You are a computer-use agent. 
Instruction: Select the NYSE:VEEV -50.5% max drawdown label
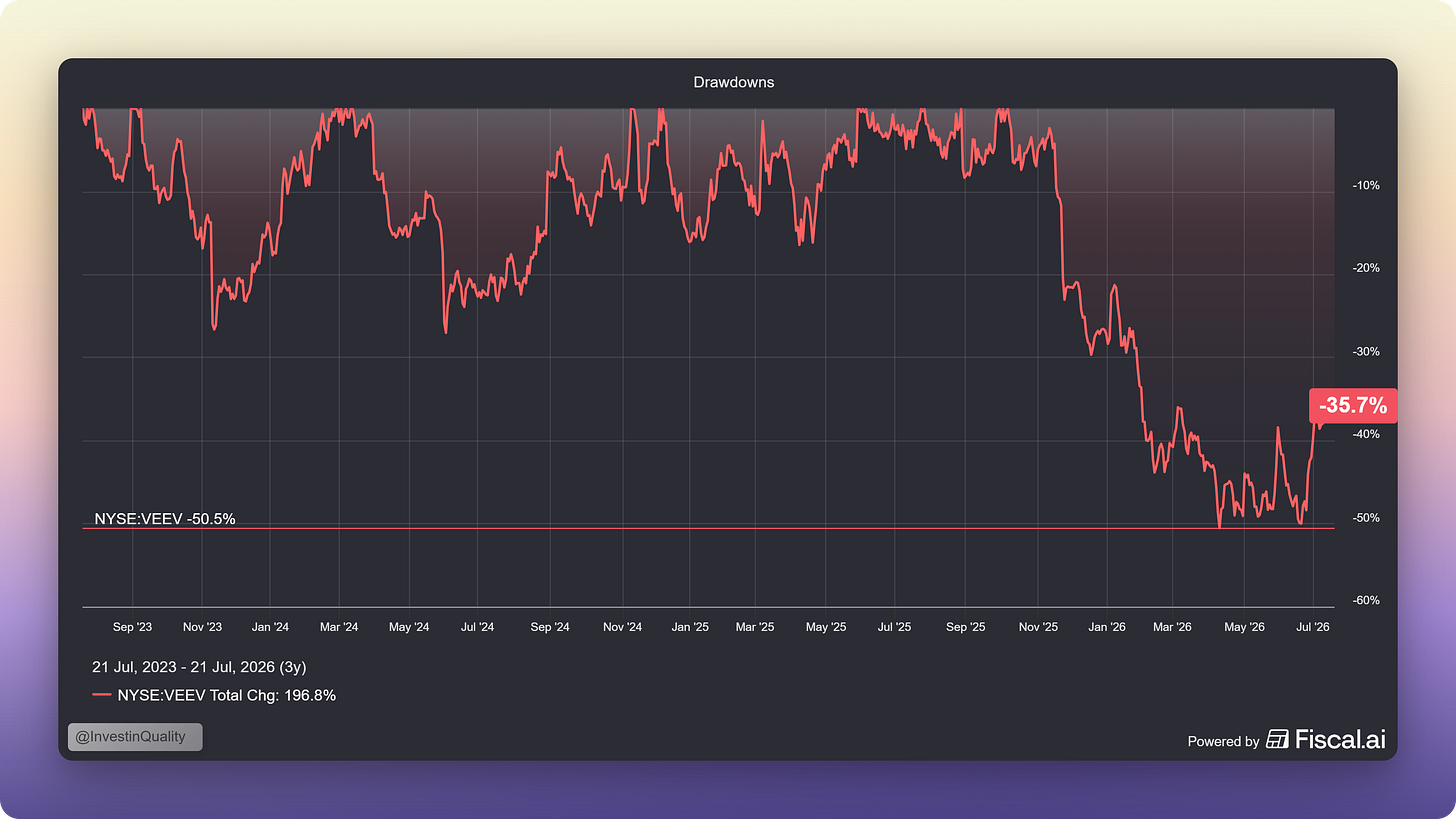[x=165, y=519]
